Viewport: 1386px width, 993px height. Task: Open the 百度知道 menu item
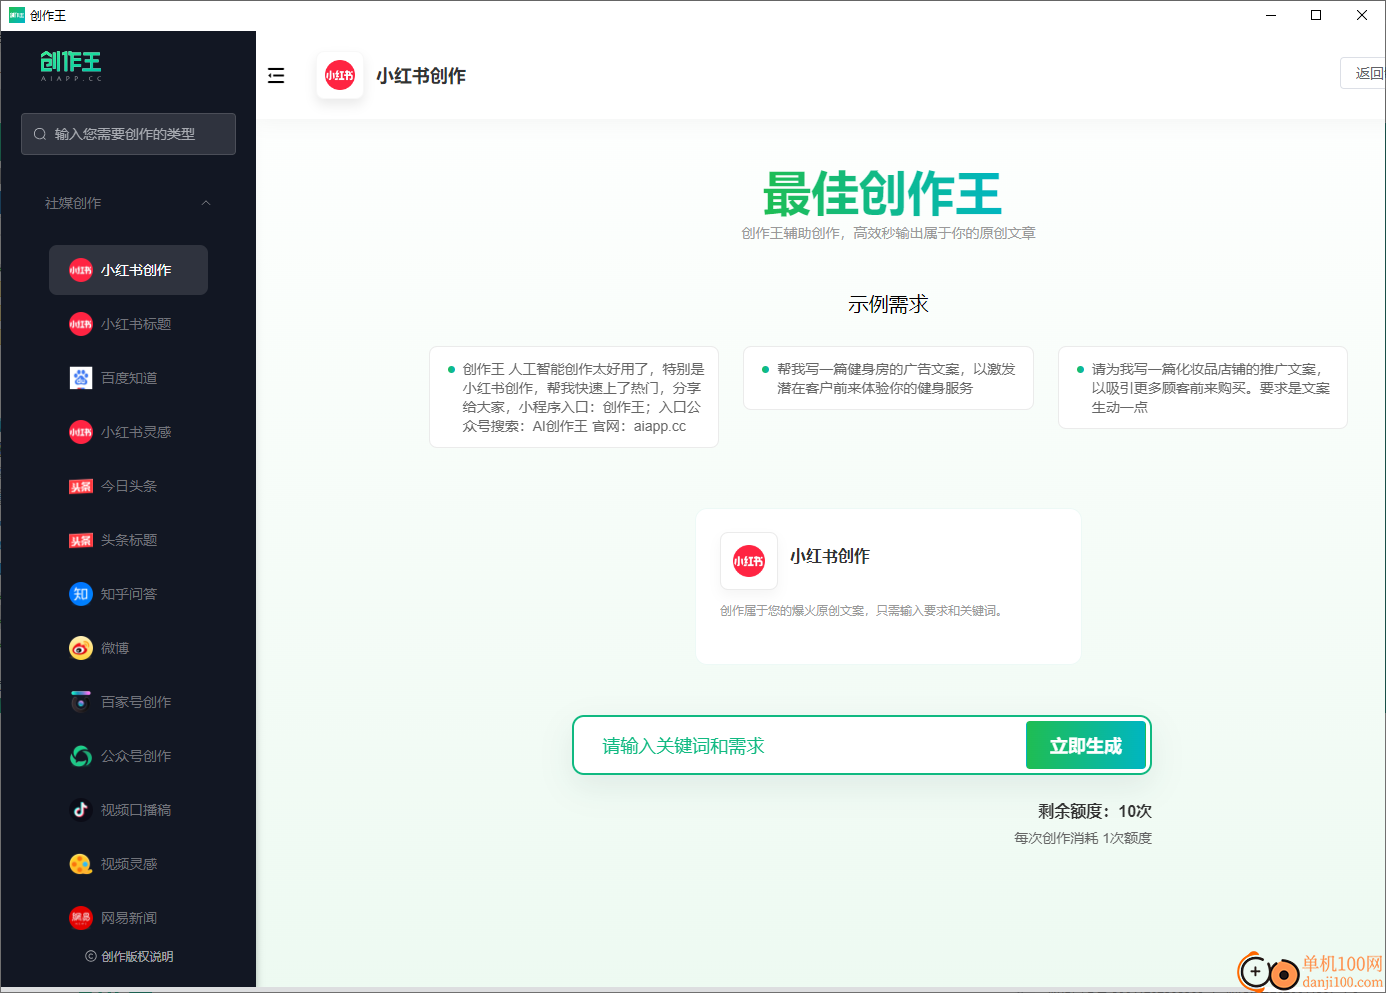click(128, 378)
